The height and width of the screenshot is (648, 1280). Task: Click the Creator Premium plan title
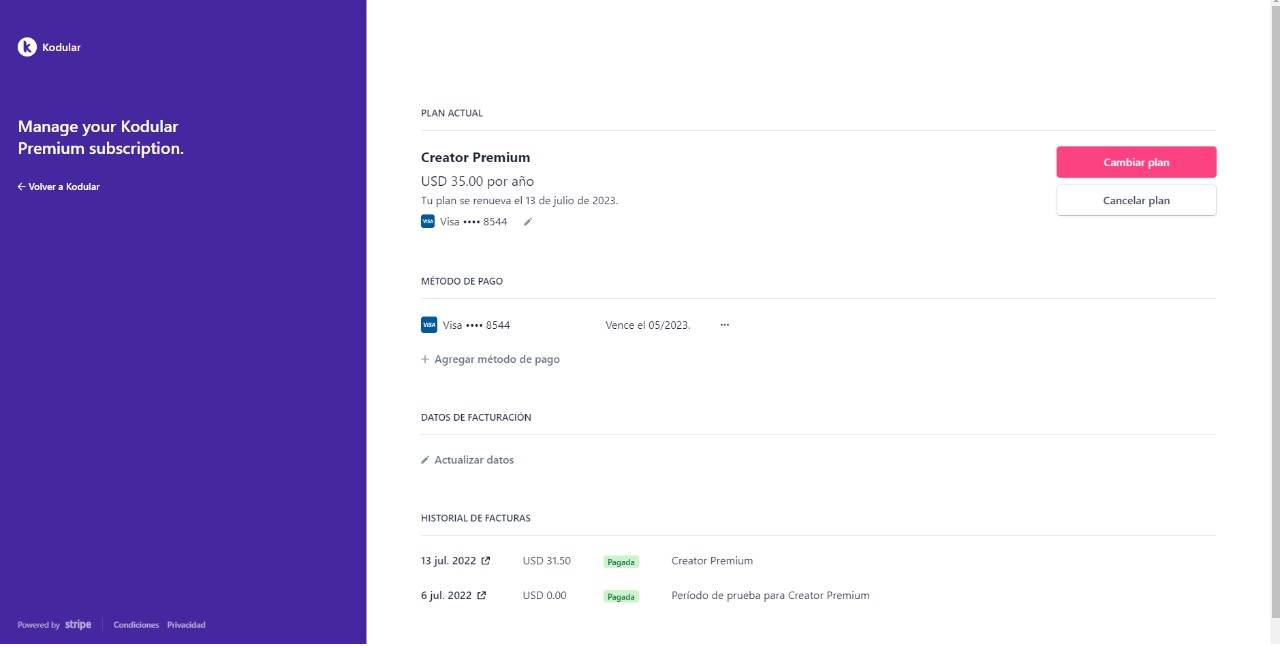tap(476, 157)
